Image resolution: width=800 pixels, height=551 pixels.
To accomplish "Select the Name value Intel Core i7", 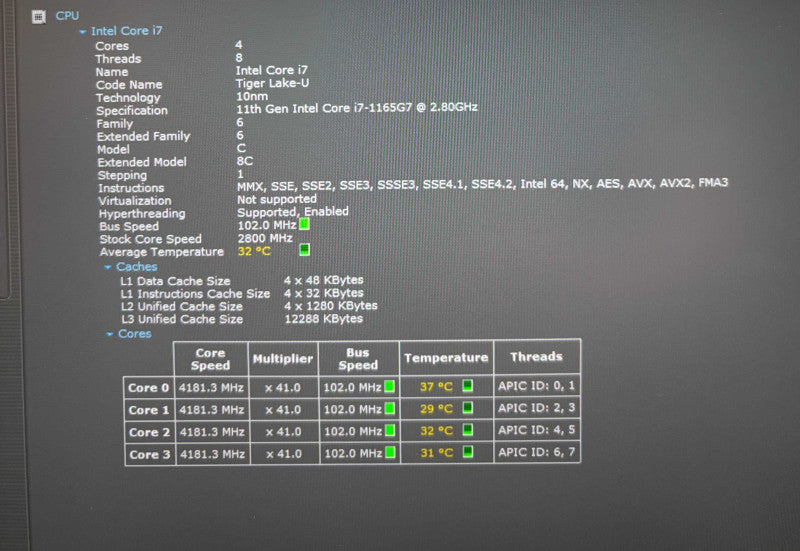I will [x=272, y=70].
